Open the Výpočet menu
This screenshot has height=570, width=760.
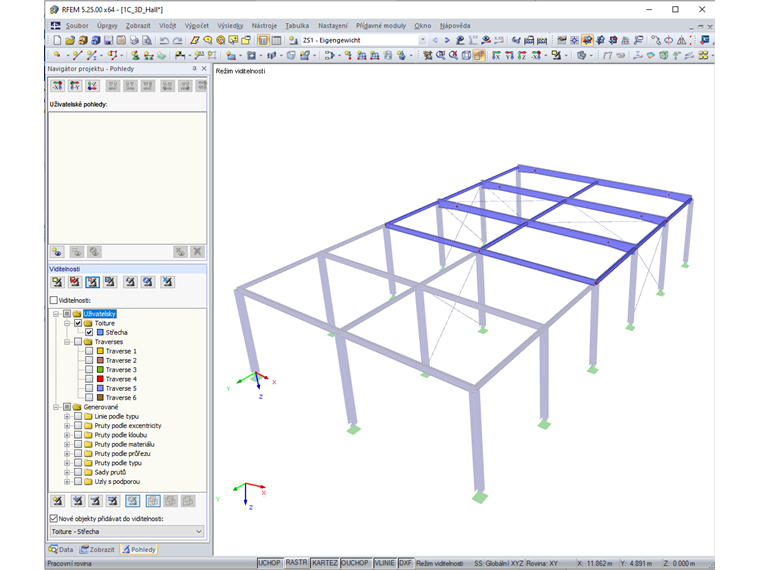[x=197, y=26]
